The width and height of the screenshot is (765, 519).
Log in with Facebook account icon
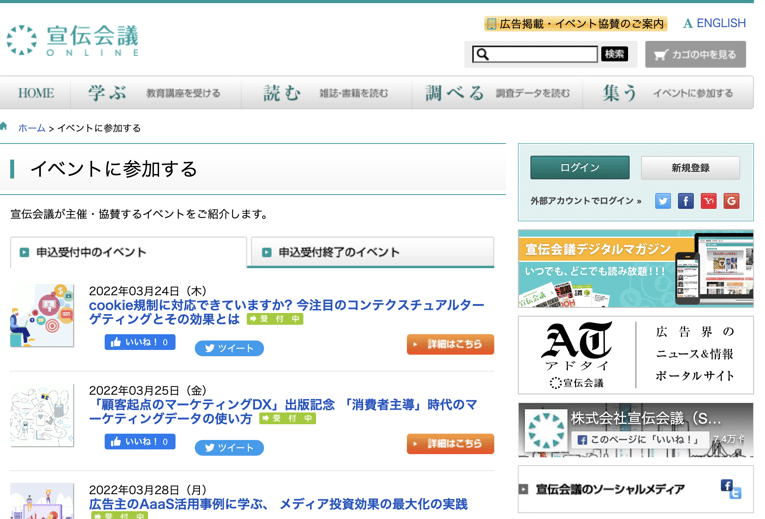[x=685, y=201]
